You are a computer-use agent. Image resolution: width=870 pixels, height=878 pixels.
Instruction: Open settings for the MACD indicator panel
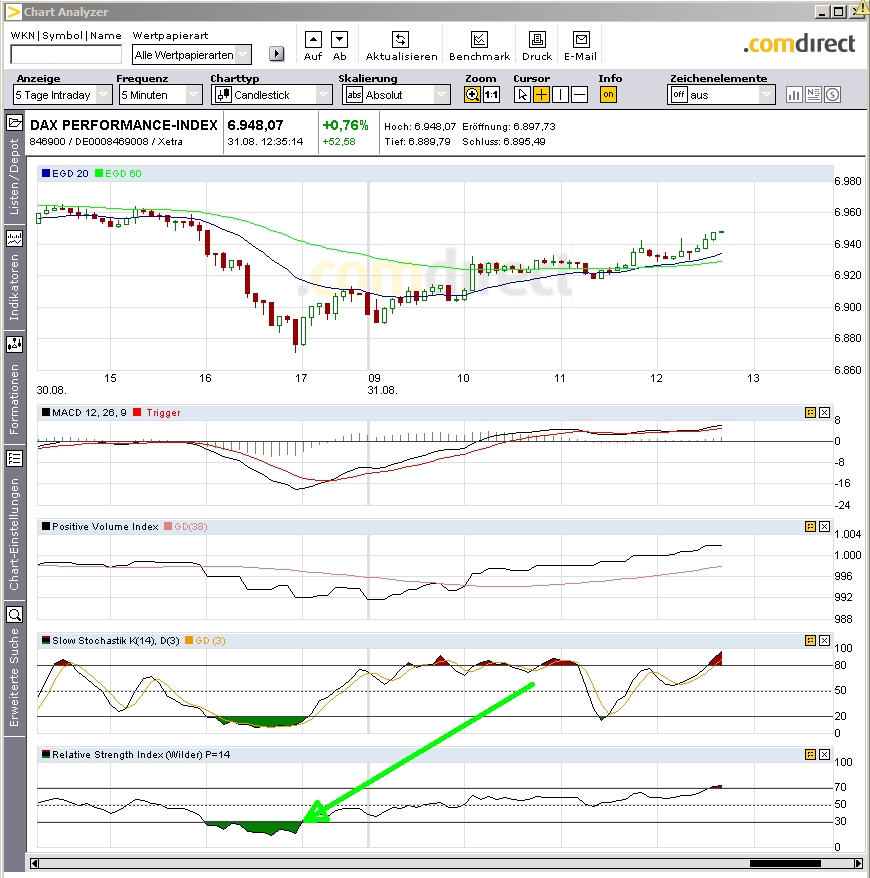[x=812, y=412]
